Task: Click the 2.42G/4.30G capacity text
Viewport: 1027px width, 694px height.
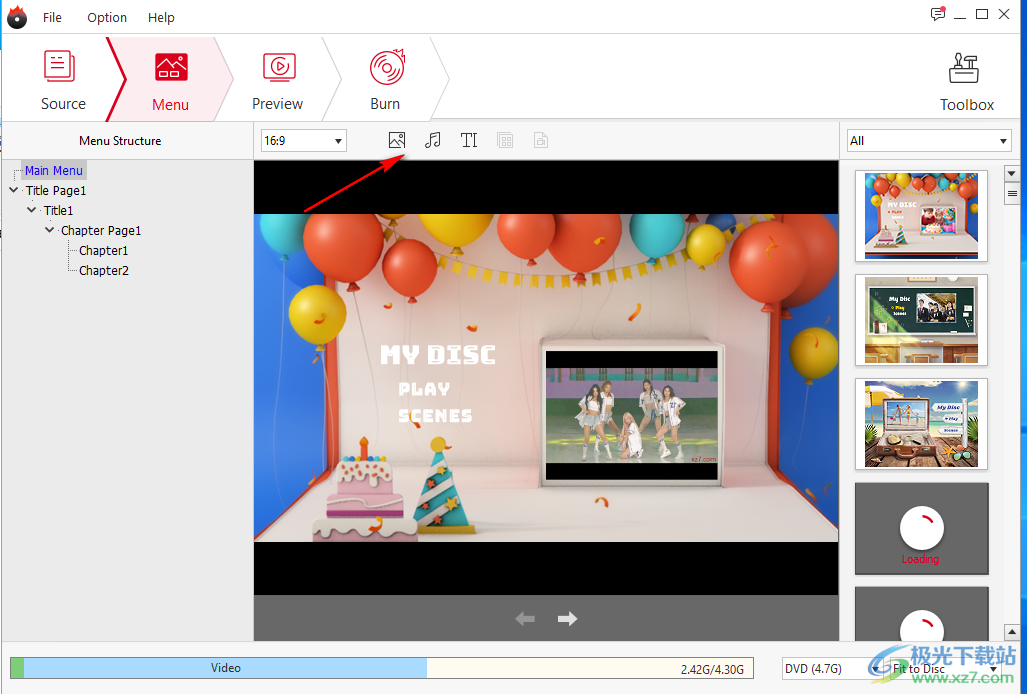Action: coord(712,669)
